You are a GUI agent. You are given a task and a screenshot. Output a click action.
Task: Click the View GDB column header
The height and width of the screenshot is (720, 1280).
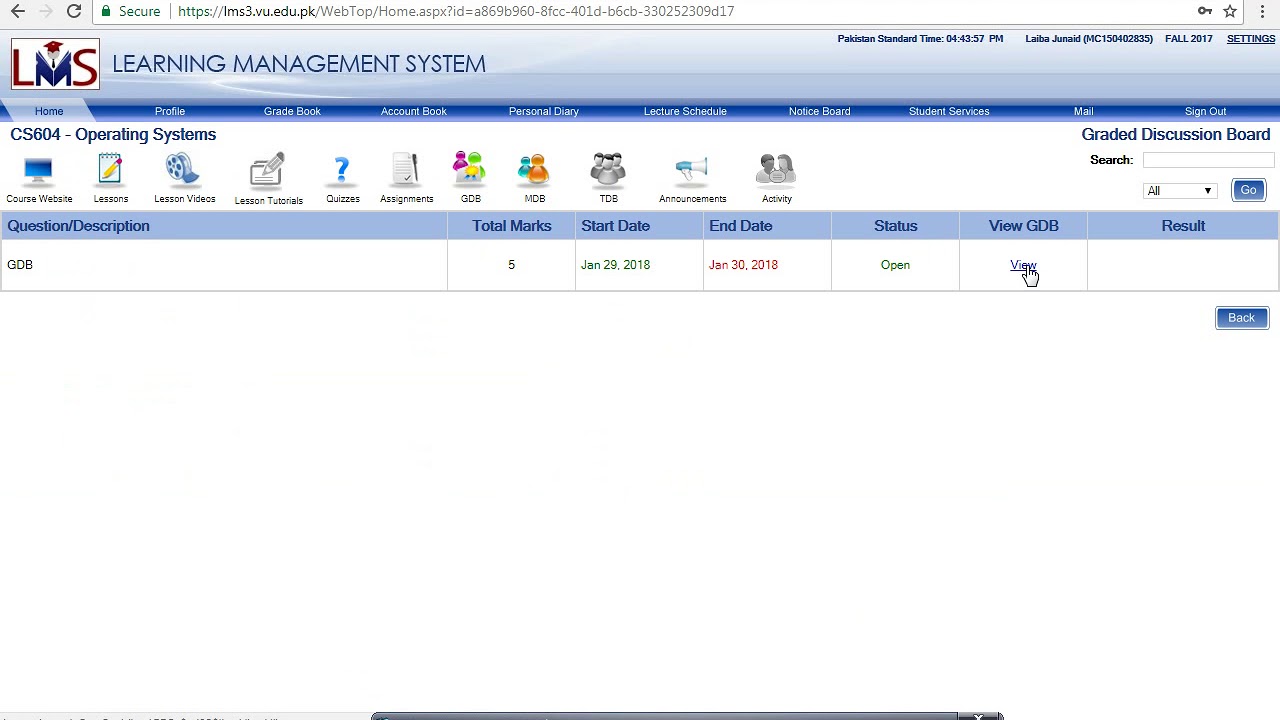click(x=1023, y=226)
